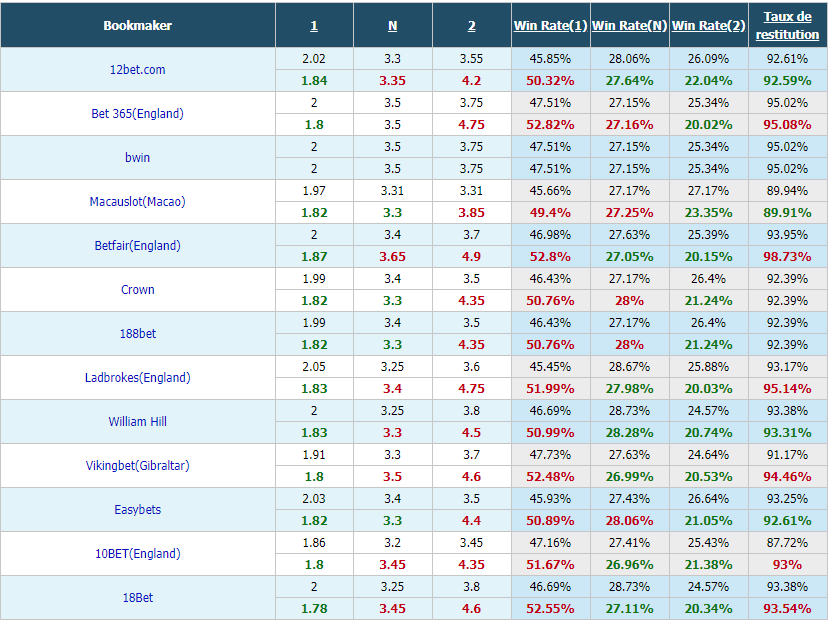Select the 87.72% restitution rate for 10BET
828x620 pixels.
pyautogui.click(x=787, y=542)
